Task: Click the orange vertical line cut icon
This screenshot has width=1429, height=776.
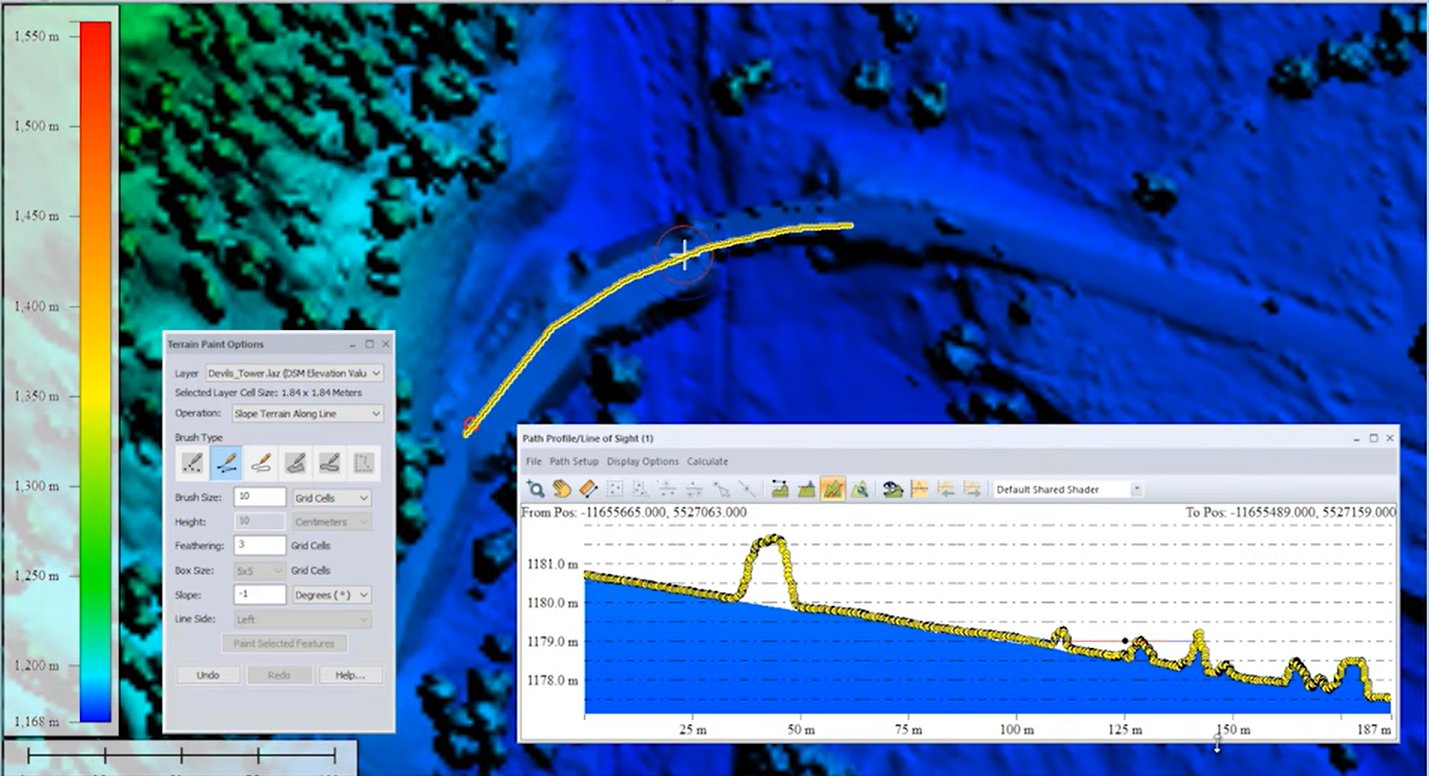Action: pos(919,489)
